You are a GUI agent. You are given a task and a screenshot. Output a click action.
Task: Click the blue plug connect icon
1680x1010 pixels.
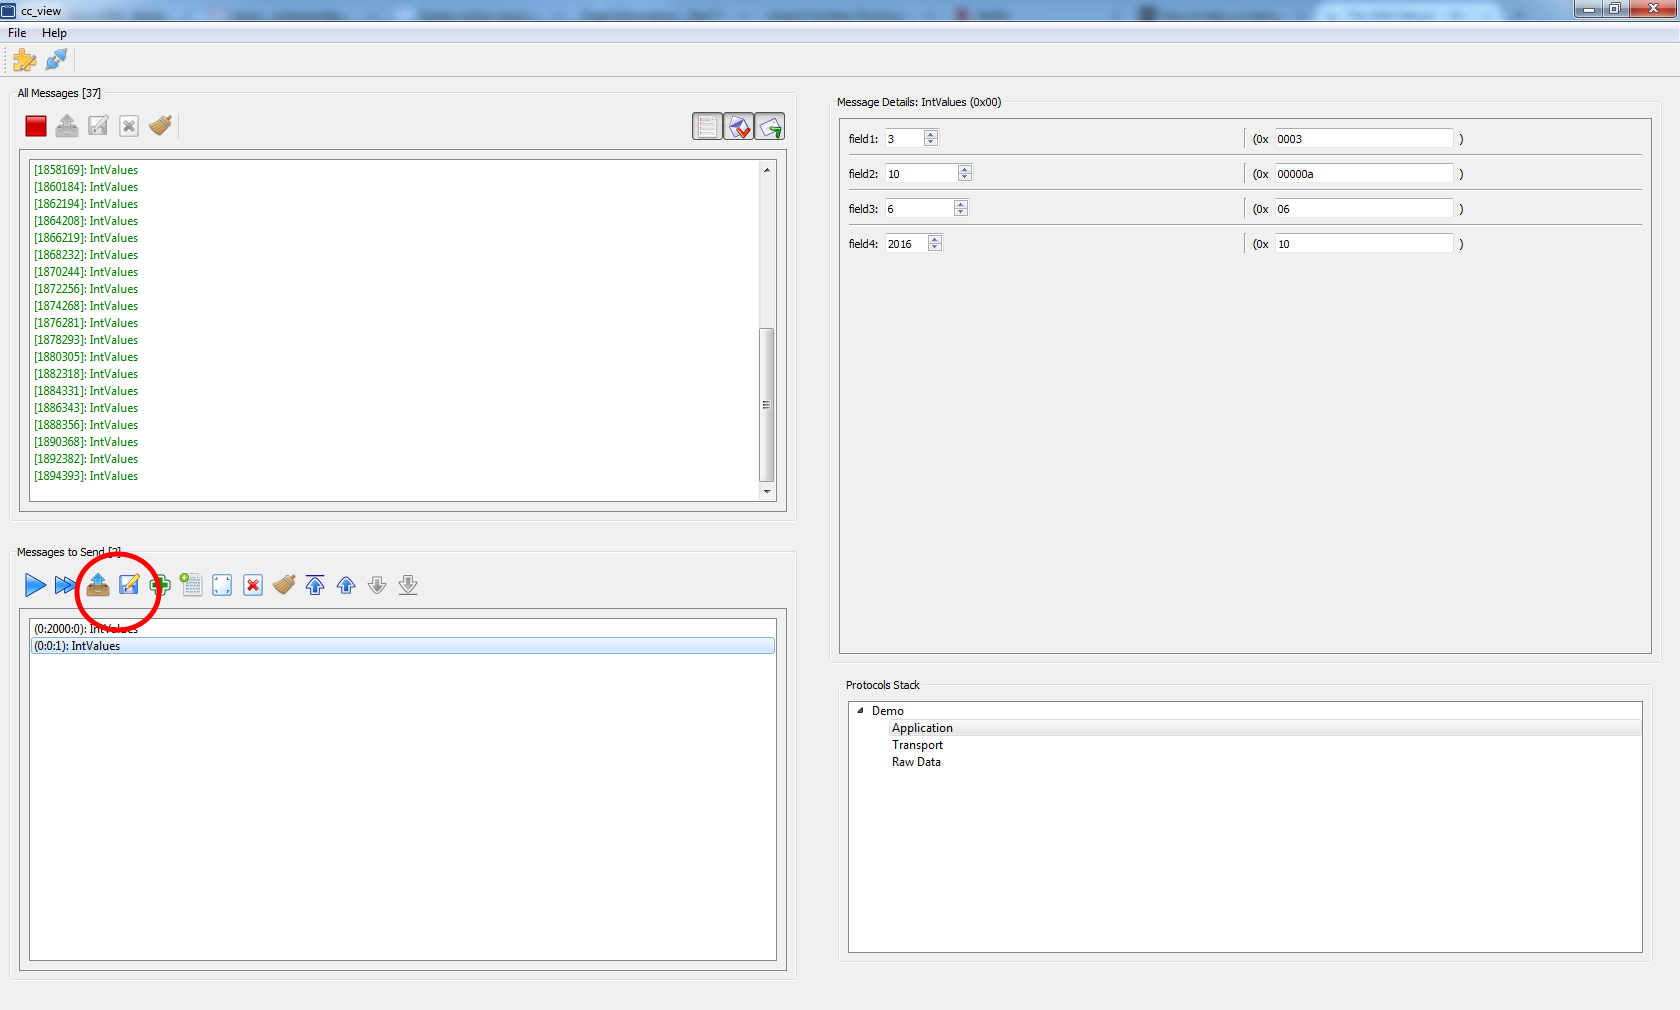(x=57, y=60)
